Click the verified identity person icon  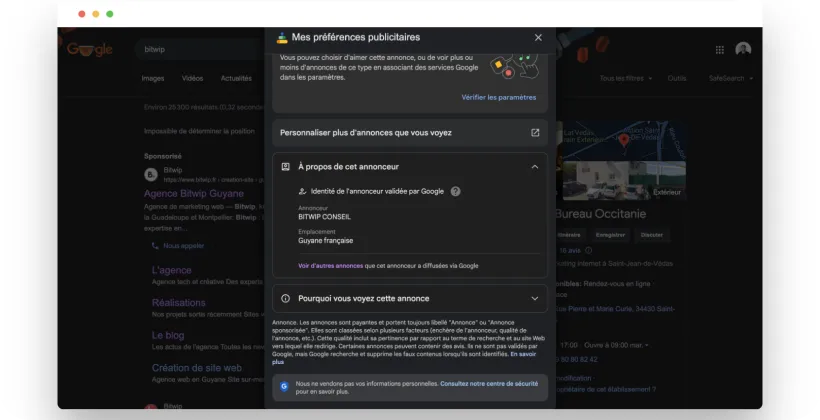(302, 191)
